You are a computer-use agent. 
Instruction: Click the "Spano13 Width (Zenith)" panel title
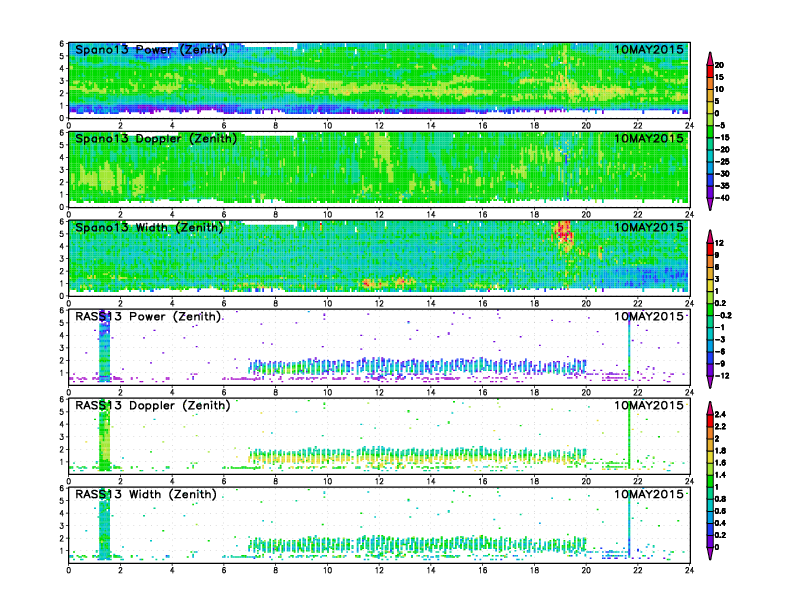[150, 228]
